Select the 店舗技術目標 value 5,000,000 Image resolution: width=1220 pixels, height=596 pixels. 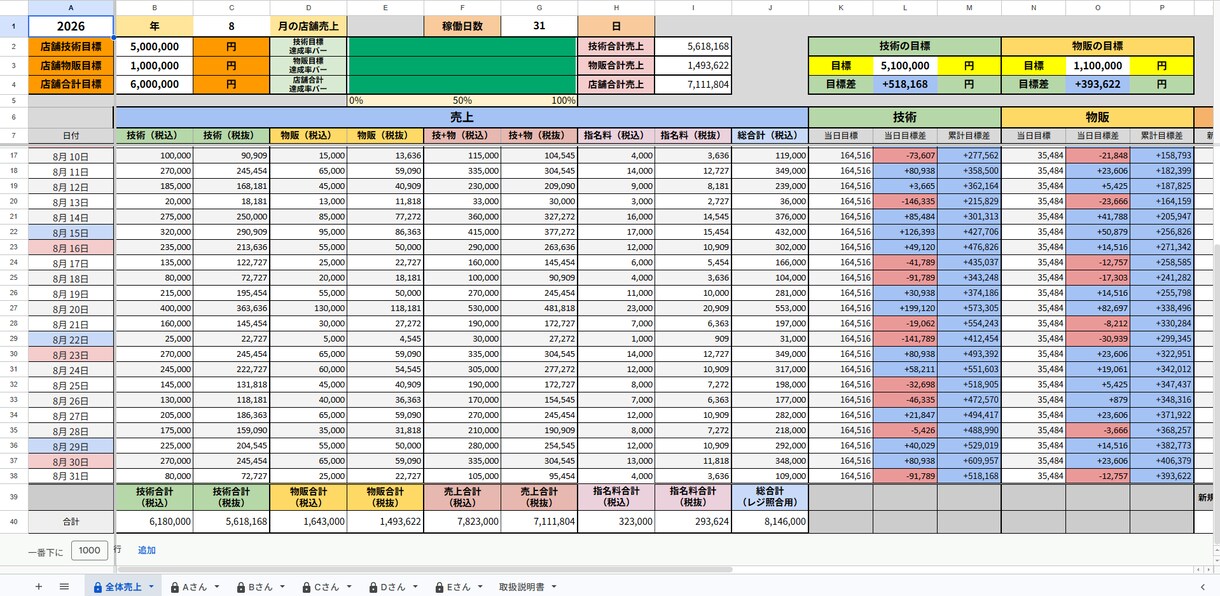click(154, 46)
